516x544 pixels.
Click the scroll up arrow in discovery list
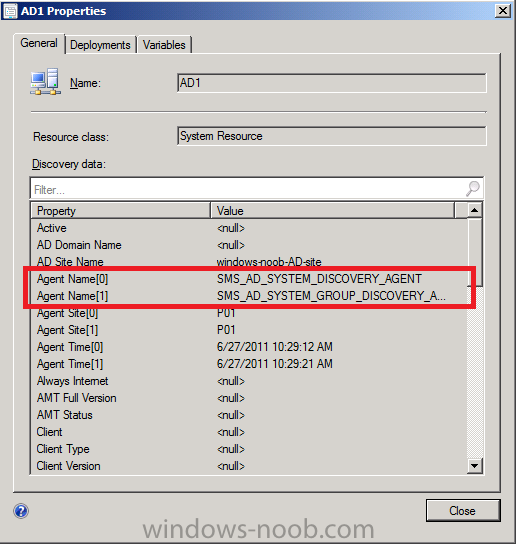[474, 210]
